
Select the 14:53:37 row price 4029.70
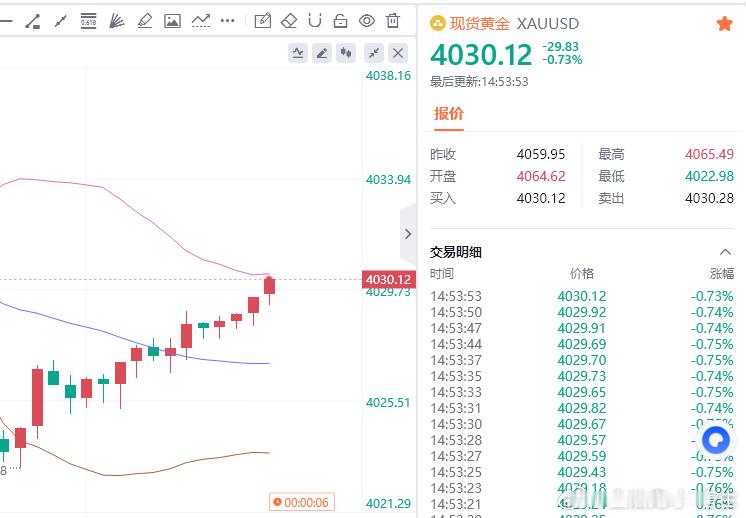click(x=582, y=361)
